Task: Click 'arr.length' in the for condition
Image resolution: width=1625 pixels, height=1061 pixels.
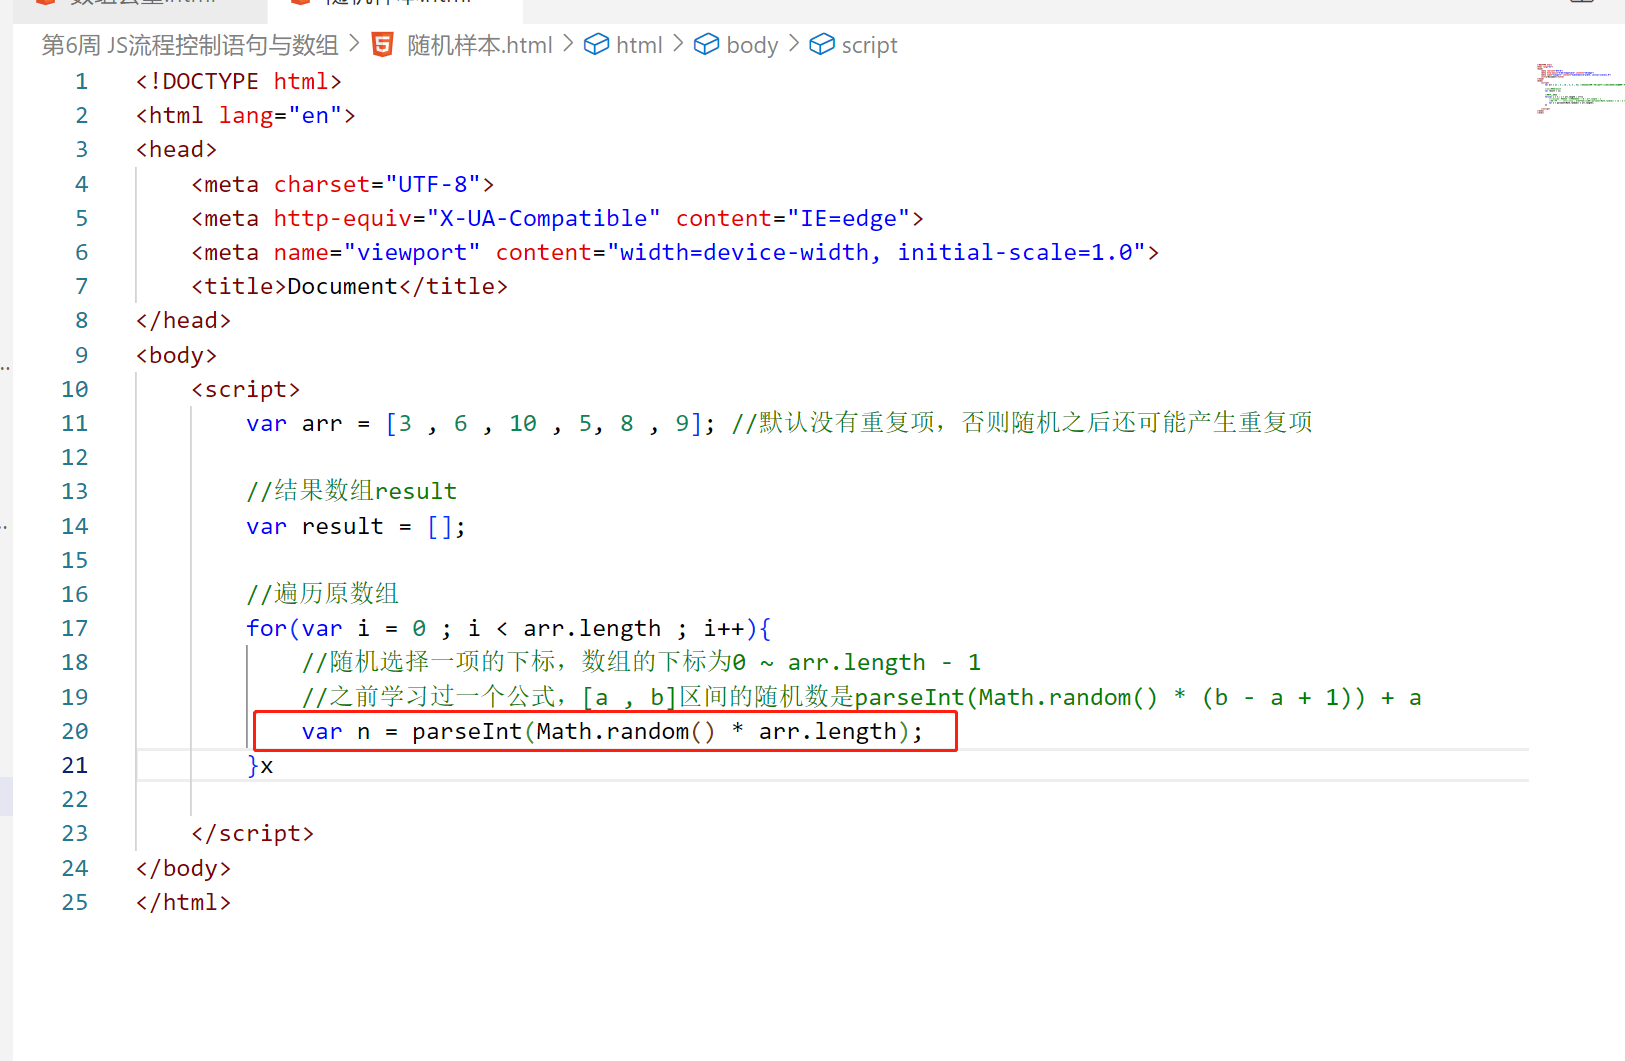Action: pos(592,628)
